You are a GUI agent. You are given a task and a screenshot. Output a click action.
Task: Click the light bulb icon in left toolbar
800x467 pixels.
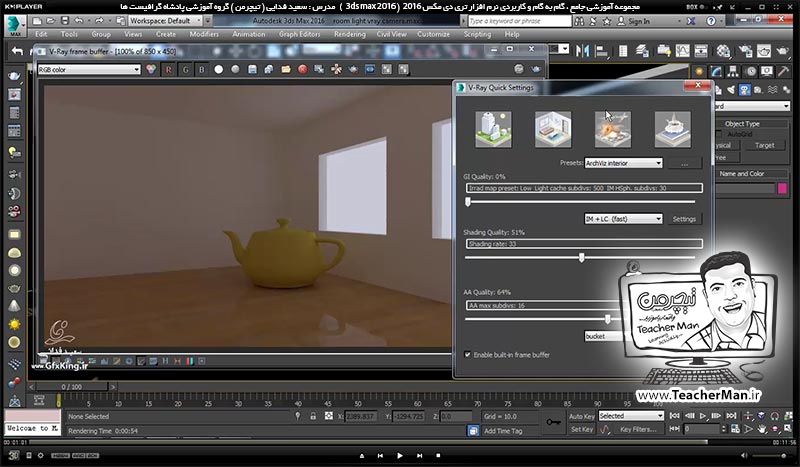click(14, 152)
